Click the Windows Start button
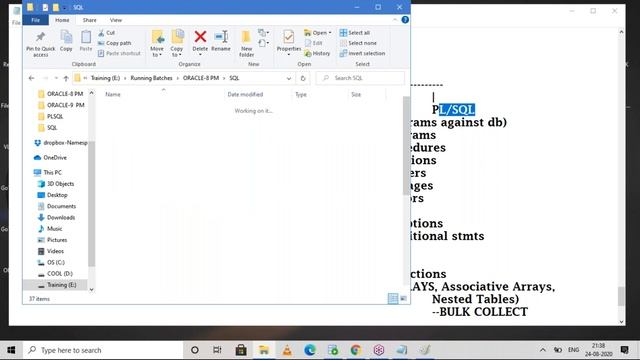Image resolution: width=640 pixels, height=360 pixels. pyautogui.click(x=11, y=350)
